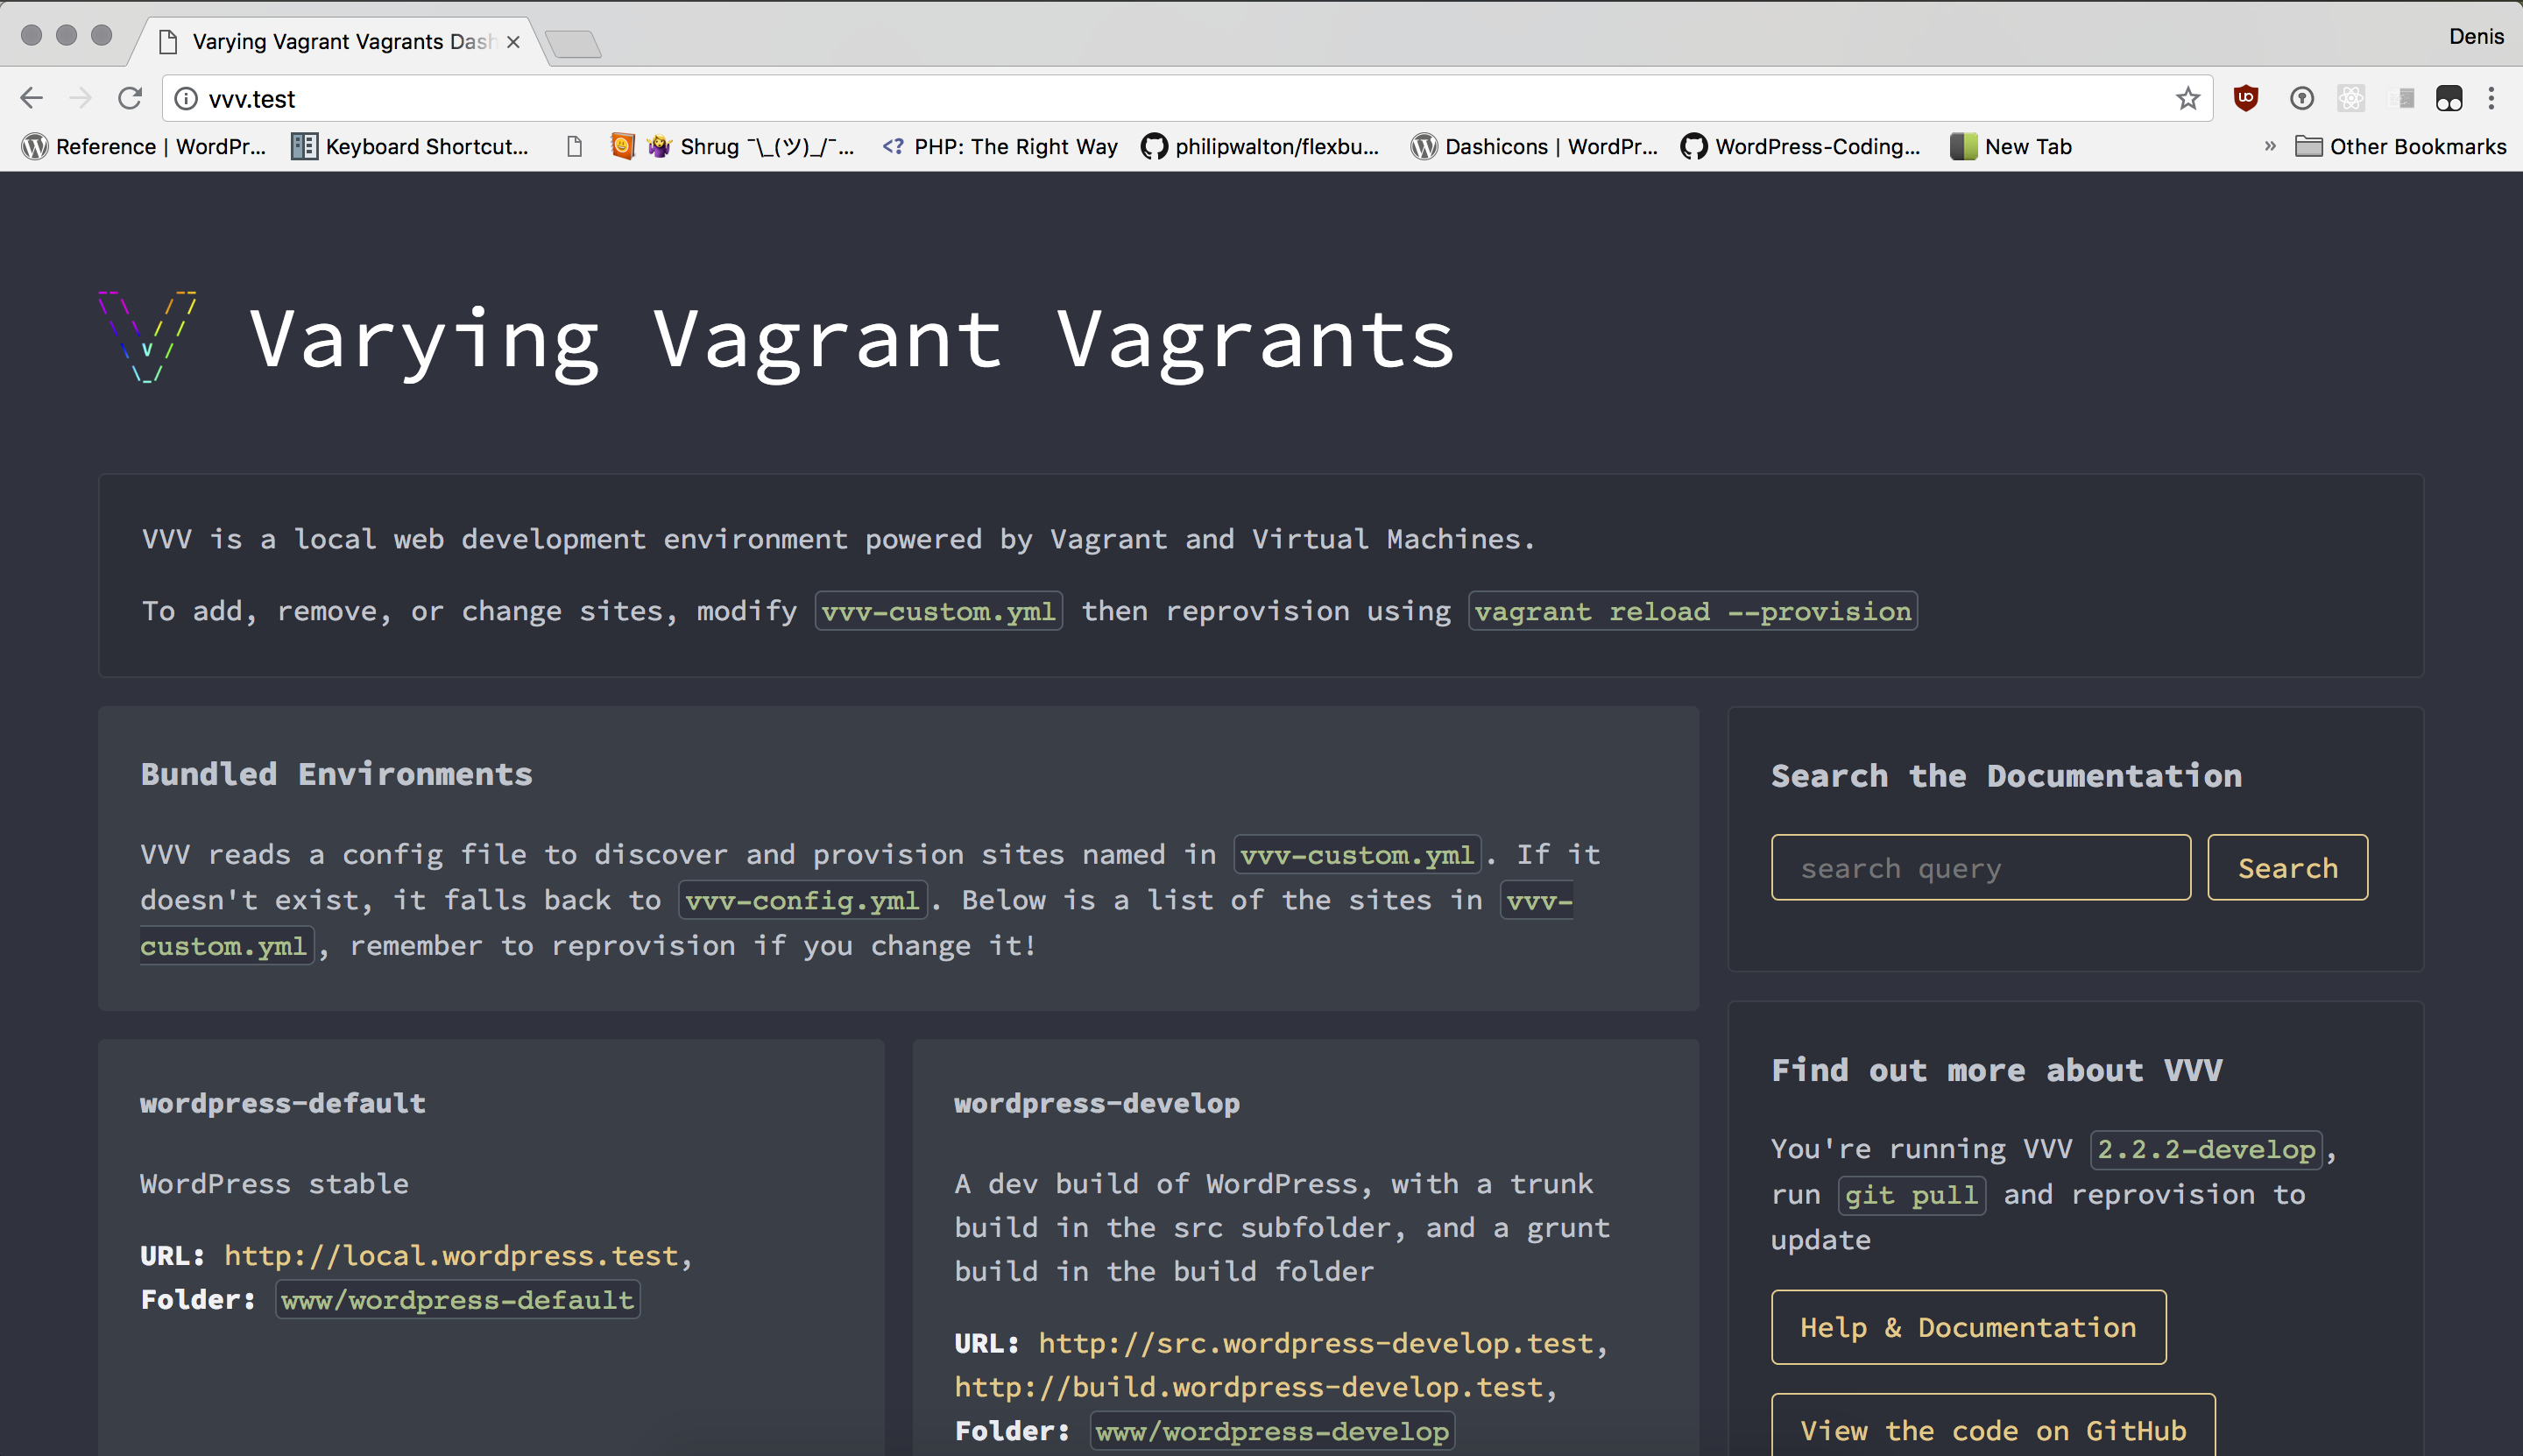The height and width of the screenshot is (1456, 2523).
Task: Click the reload/refresh page icon
Action: (x=130, y=99)
